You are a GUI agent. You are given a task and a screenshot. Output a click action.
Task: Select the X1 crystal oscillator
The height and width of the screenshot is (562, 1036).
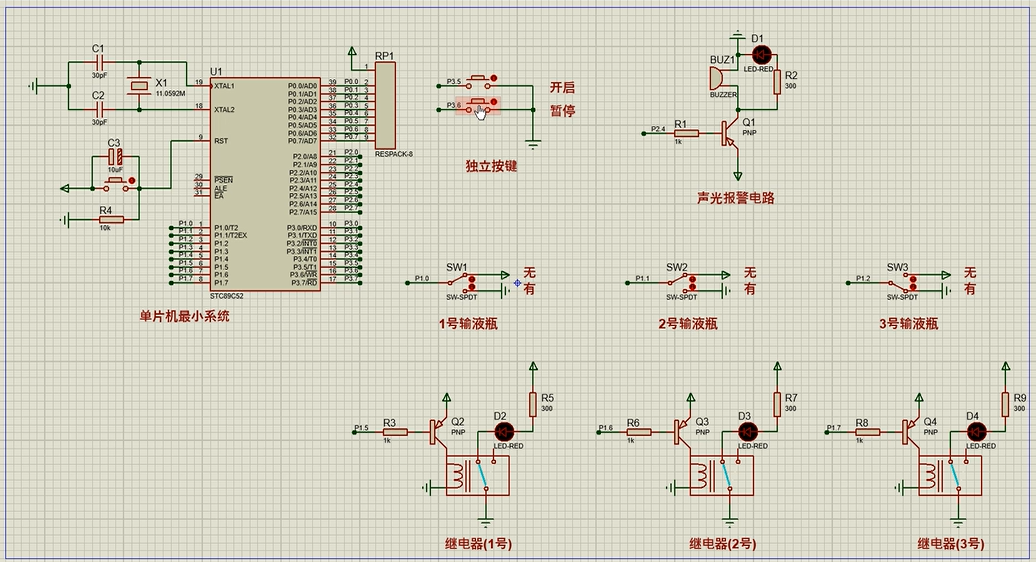pyautogui.click(x=140, y=87)
